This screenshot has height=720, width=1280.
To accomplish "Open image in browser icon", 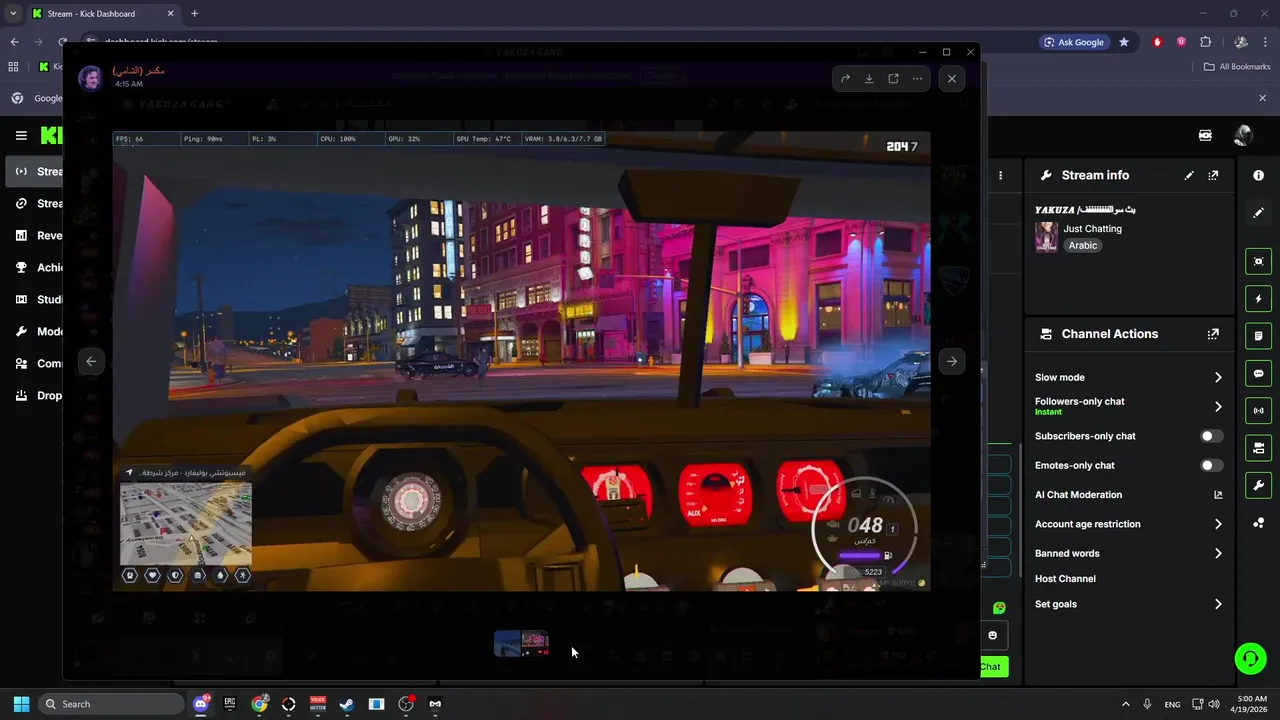I will [x=893, y=79].
